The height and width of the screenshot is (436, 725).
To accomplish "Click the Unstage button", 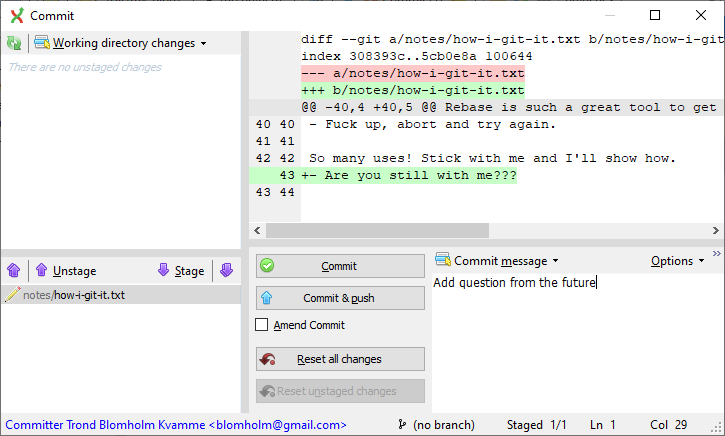I will click(x=66, y=270).
